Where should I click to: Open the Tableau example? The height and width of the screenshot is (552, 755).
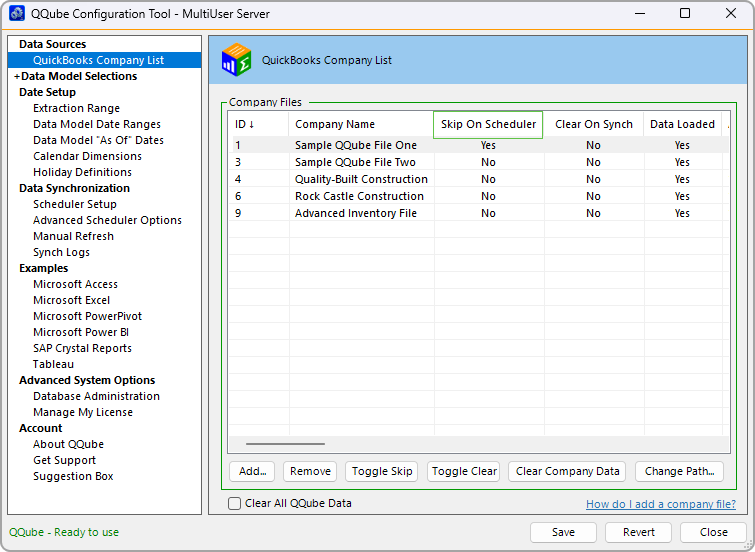click(53, 364)
